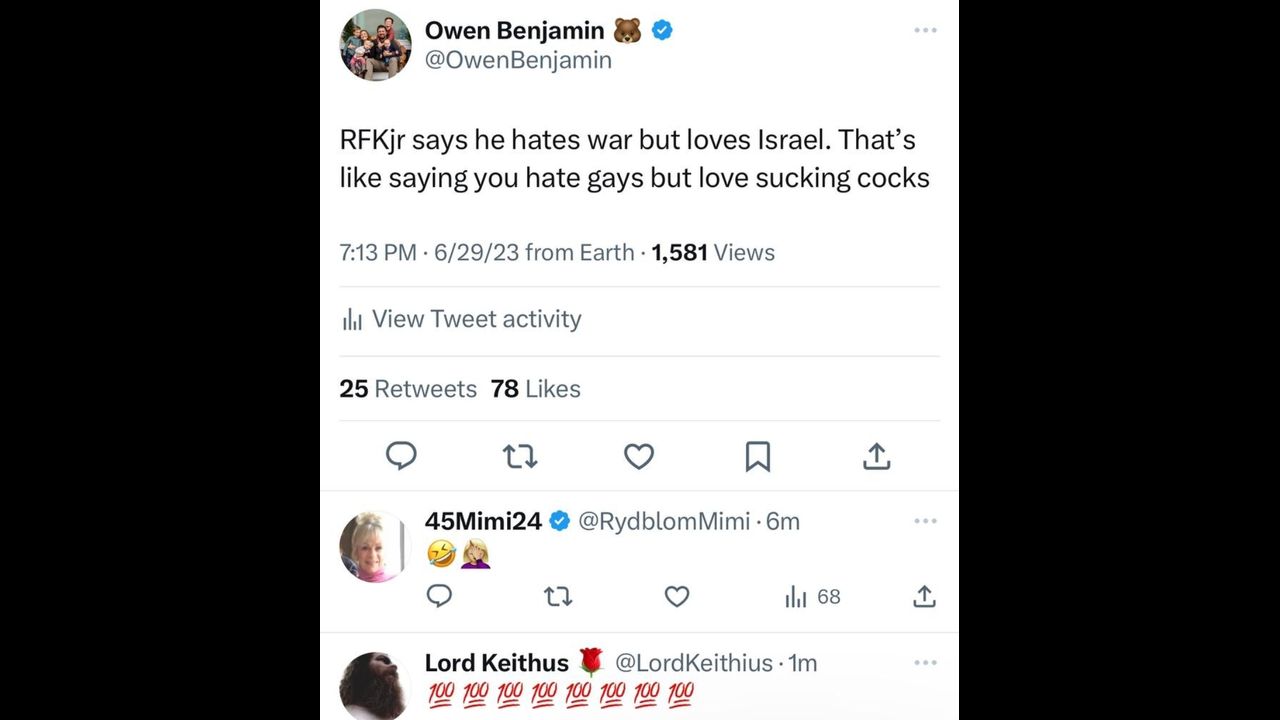View analytics for 45Mimi24's reply
The height and width of the screenshot is (720, 1280).
coord(812,597)
